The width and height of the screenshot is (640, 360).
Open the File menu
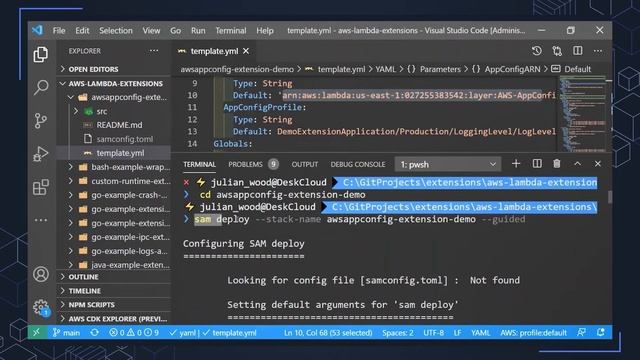pos(59,31)
